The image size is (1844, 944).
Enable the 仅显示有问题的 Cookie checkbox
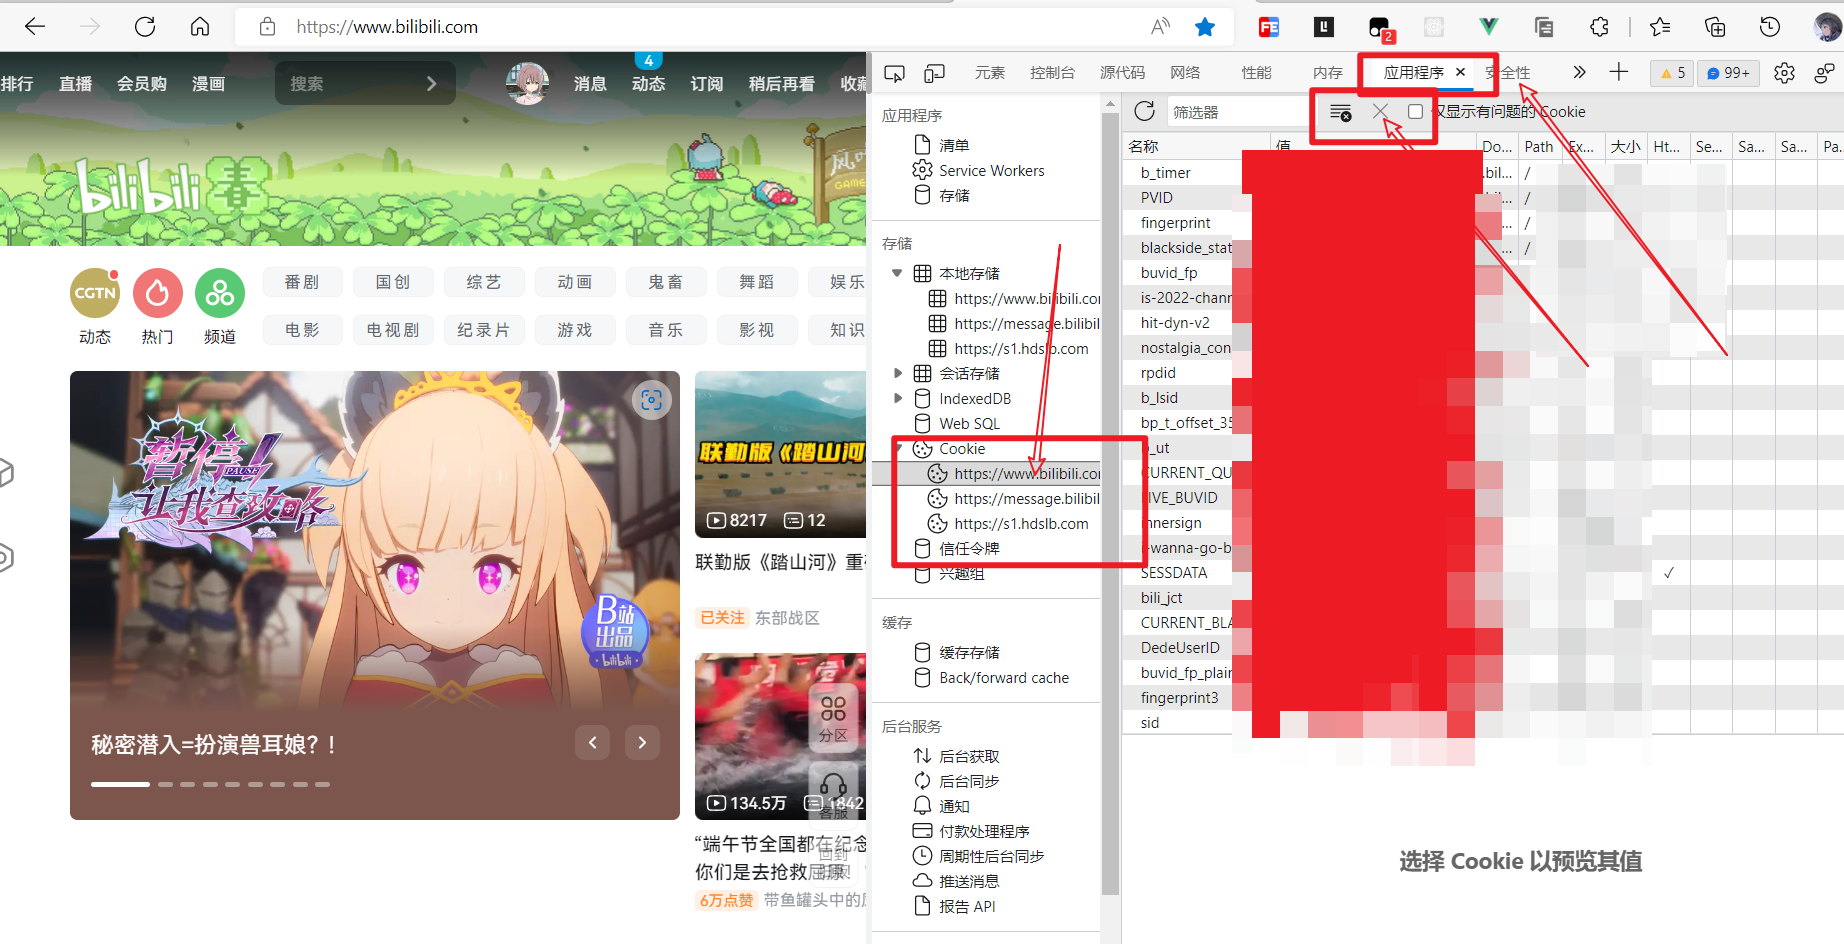click(1415, 112)
